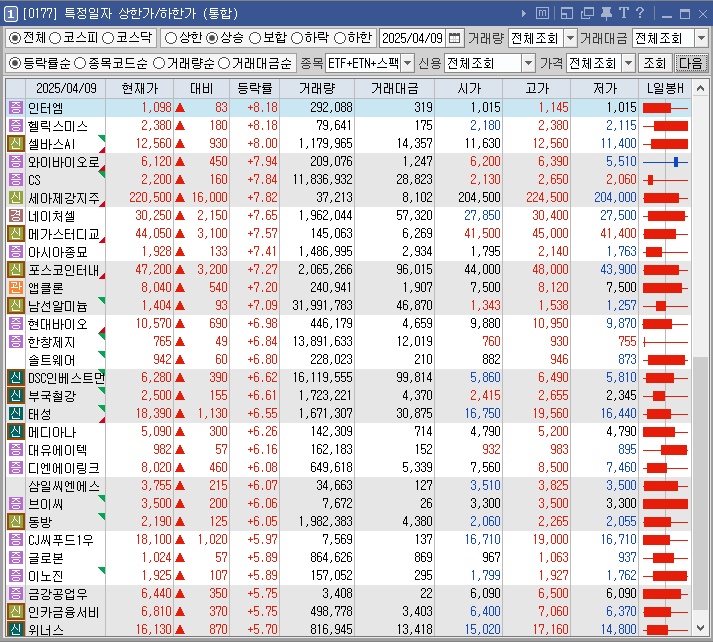The height and width of the screenshot is (642, 713).
Task: Open the 종목 ETF+ETN+스팩 dropdown
Action: click(408, 63)
